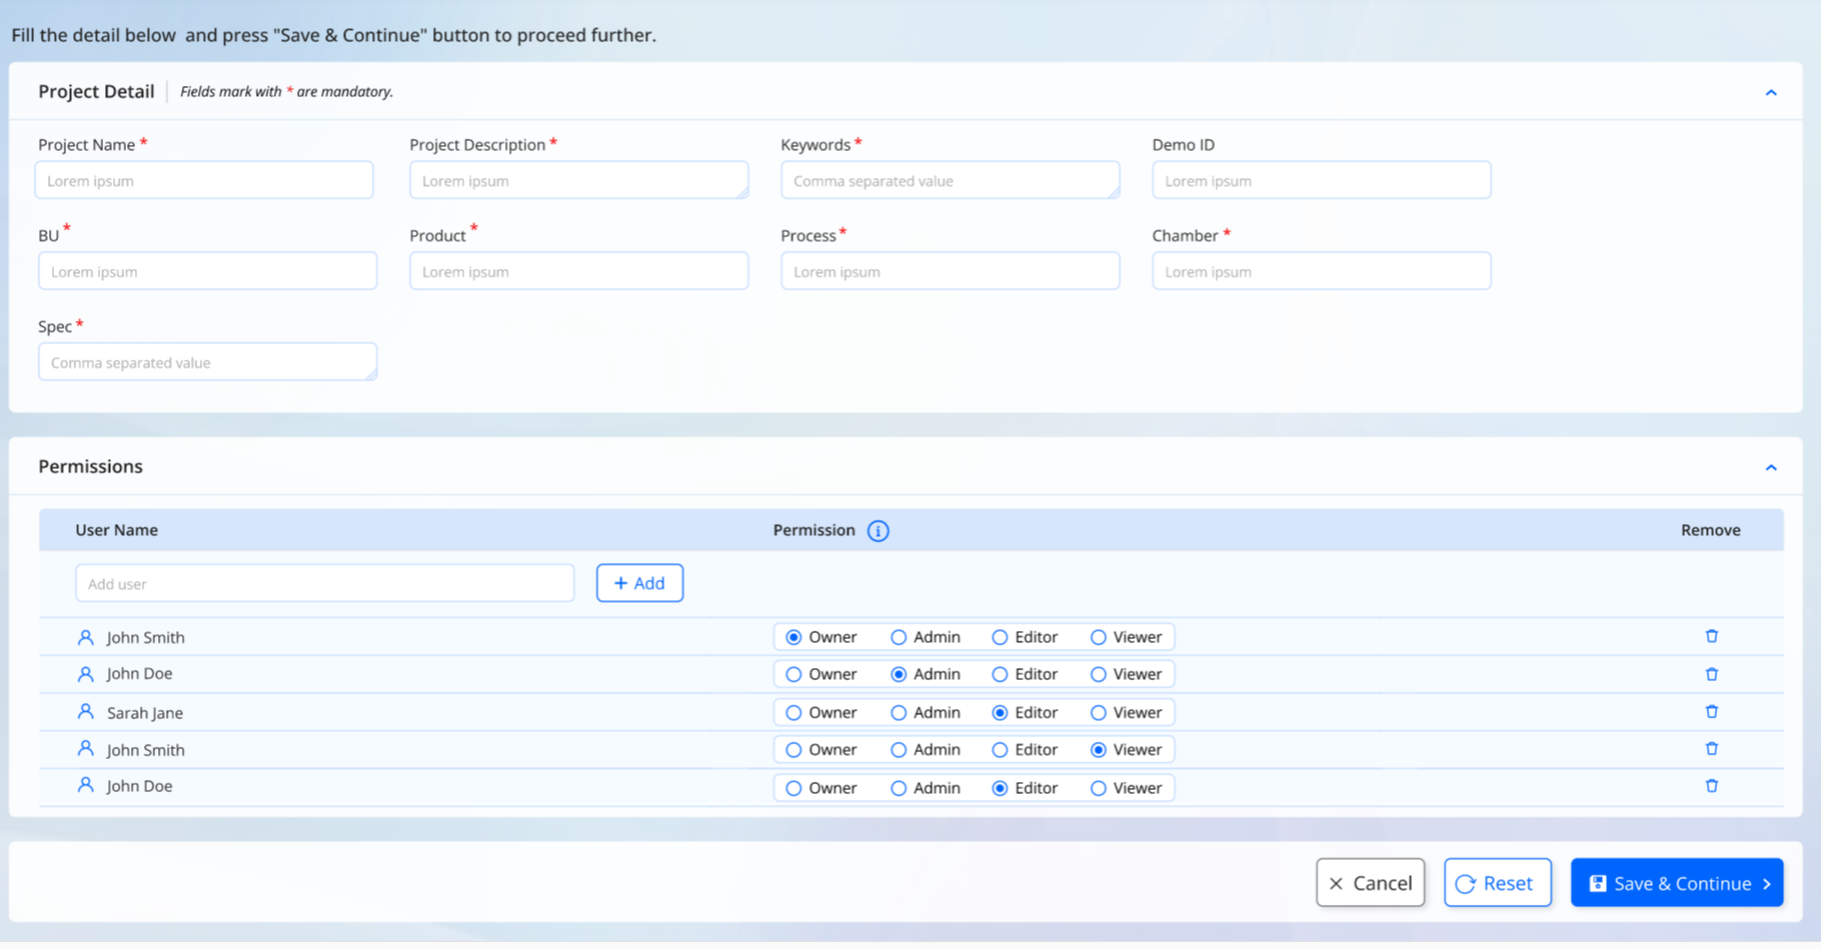Viewport: 1821px width, 949px height.
Task: Focus the Chamber input field
Action: click(x=1321, y=271)
